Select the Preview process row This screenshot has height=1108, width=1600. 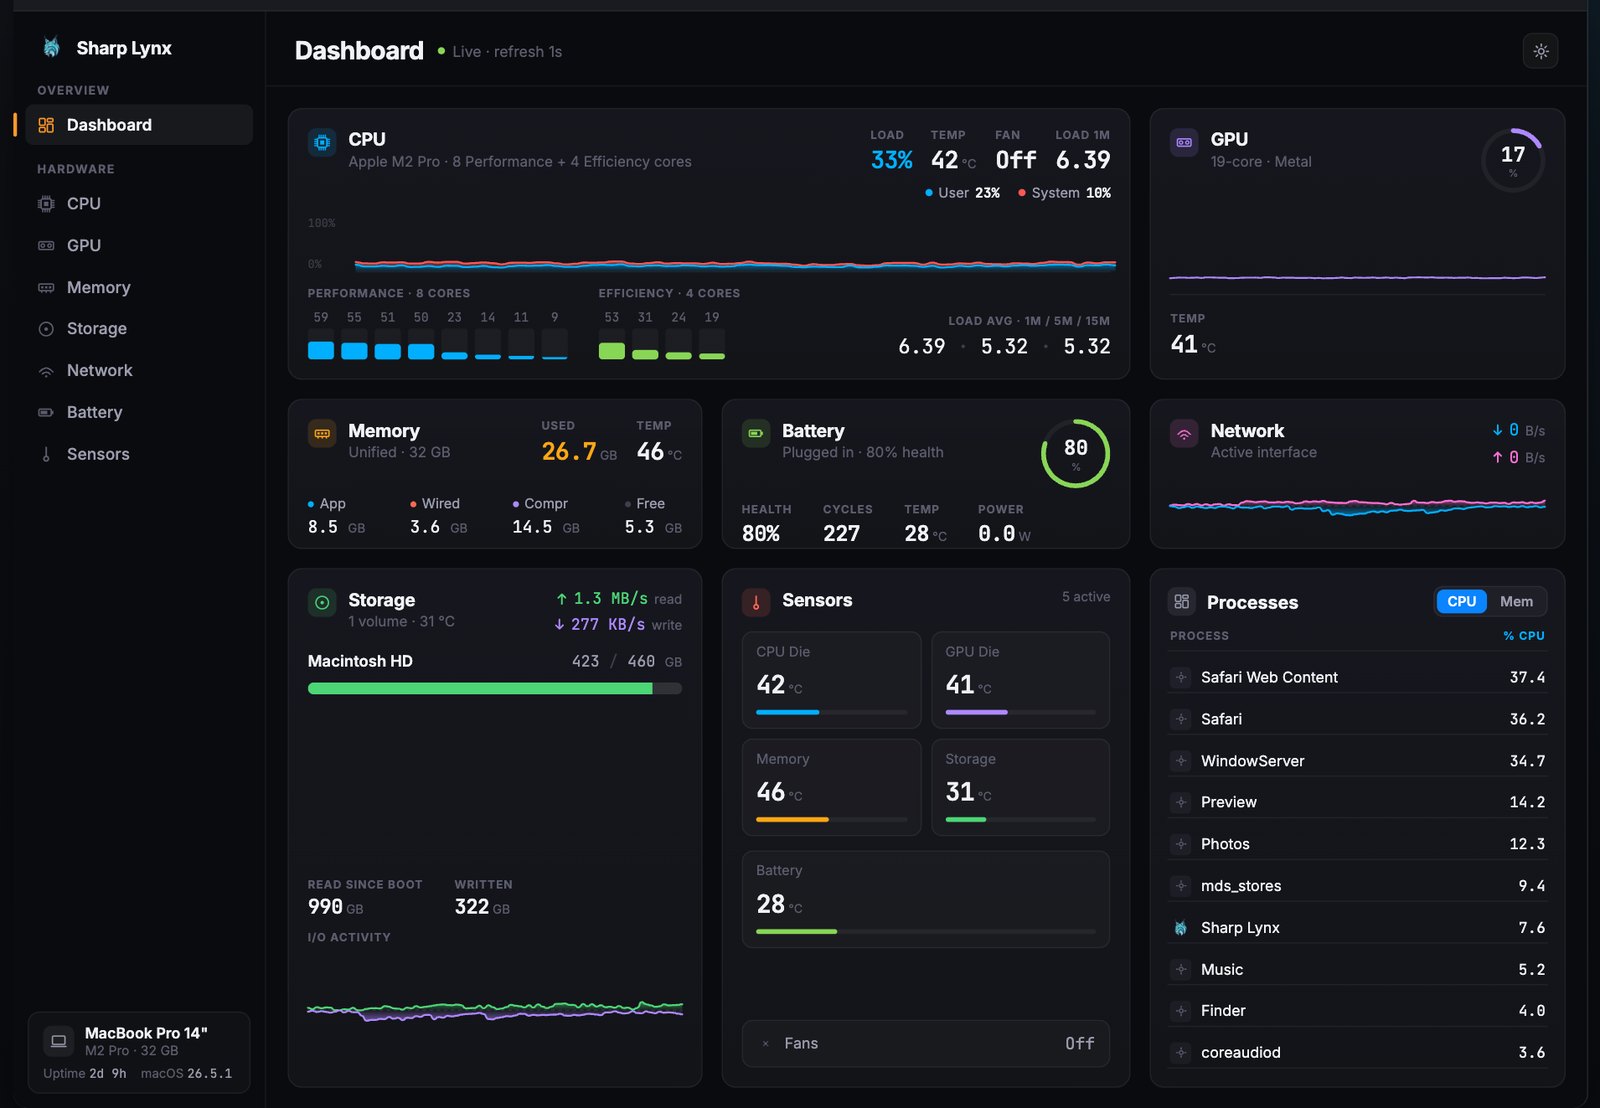1357,802
